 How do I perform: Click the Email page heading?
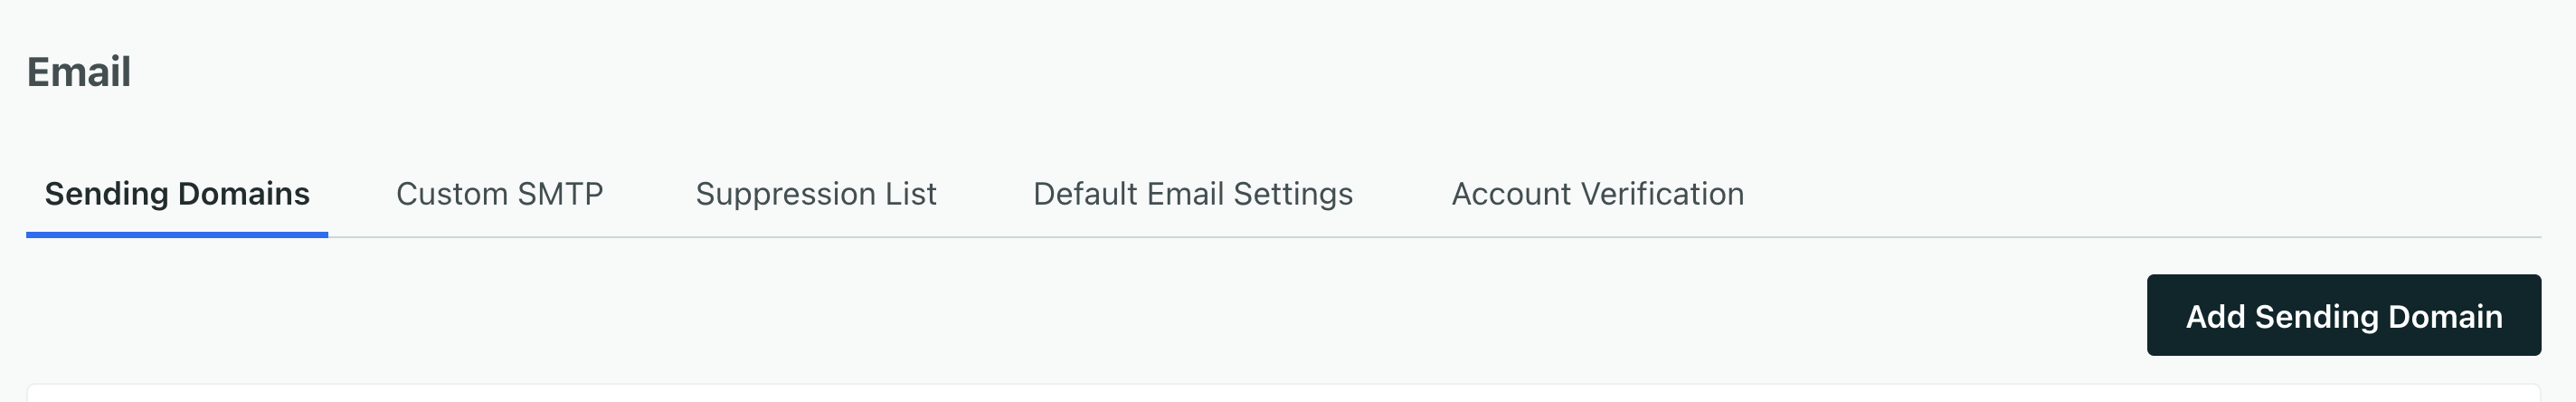[79, 72]
